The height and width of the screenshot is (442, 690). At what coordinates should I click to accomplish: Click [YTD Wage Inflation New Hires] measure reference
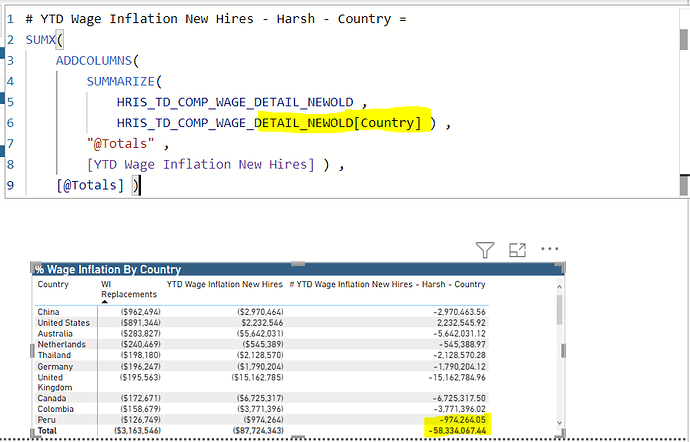tap(201, 164)
